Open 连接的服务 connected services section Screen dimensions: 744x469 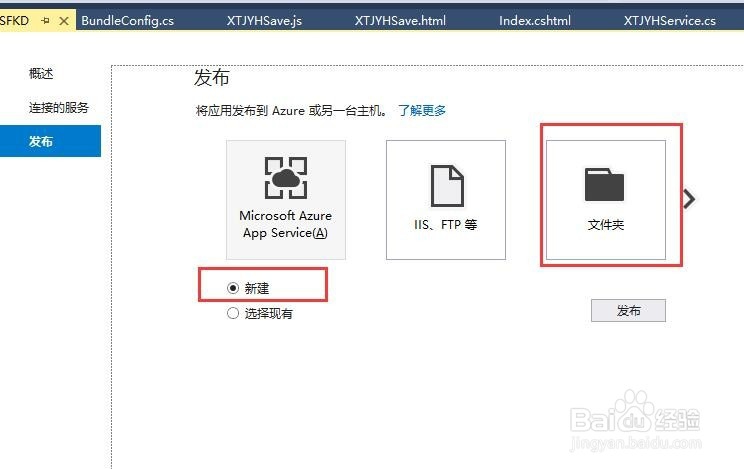click(x=58, y=108)
